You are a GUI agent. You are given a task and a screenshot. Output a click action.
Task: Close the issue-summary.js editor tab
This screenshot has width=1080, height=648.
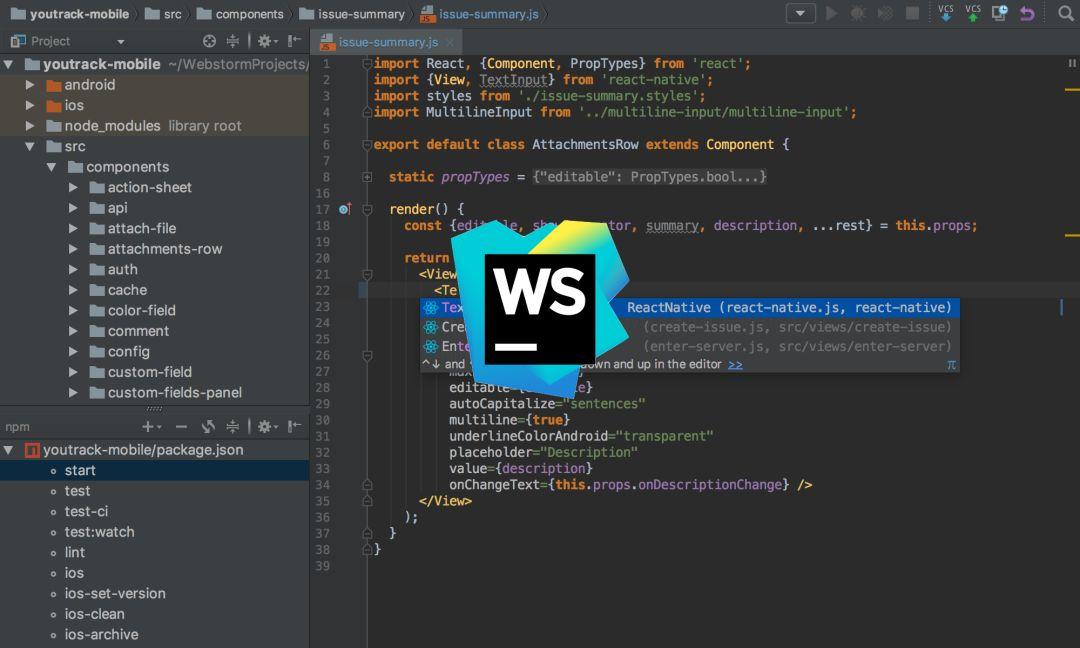point(450,42)
